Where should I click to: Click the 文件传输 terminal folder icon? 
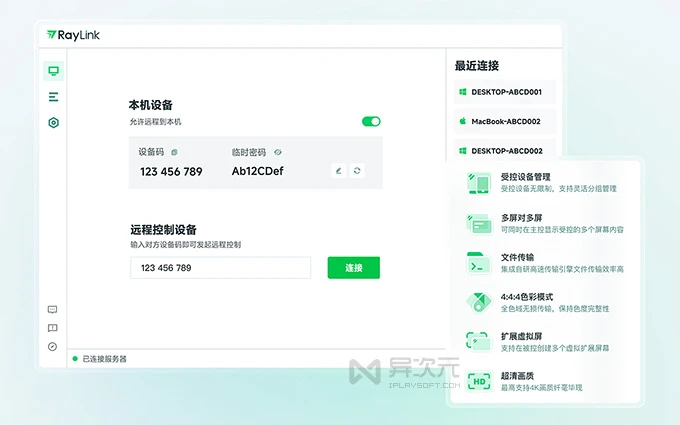[479, 263]
